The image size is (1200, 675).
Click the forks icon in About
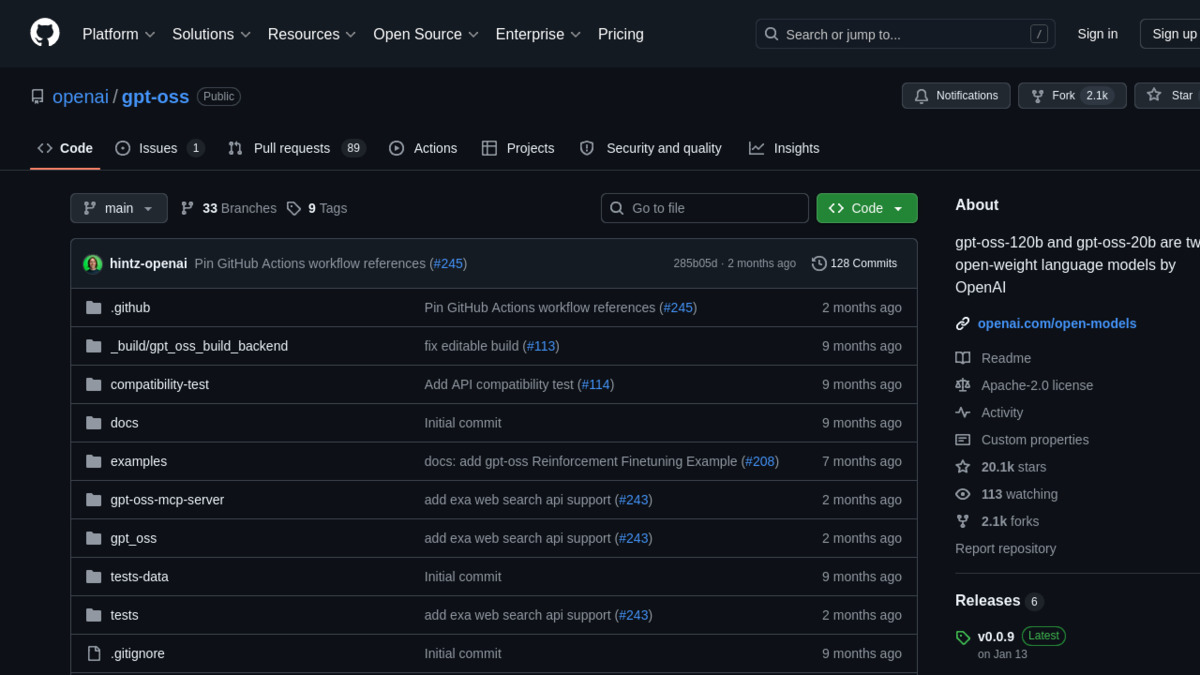click(963, 521)
